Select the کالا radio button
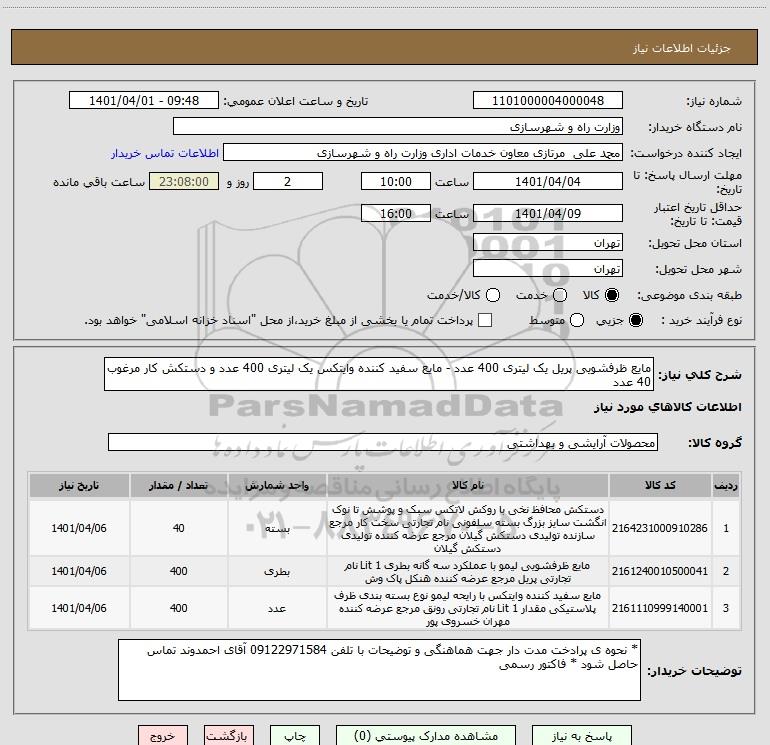 point(612,295)
